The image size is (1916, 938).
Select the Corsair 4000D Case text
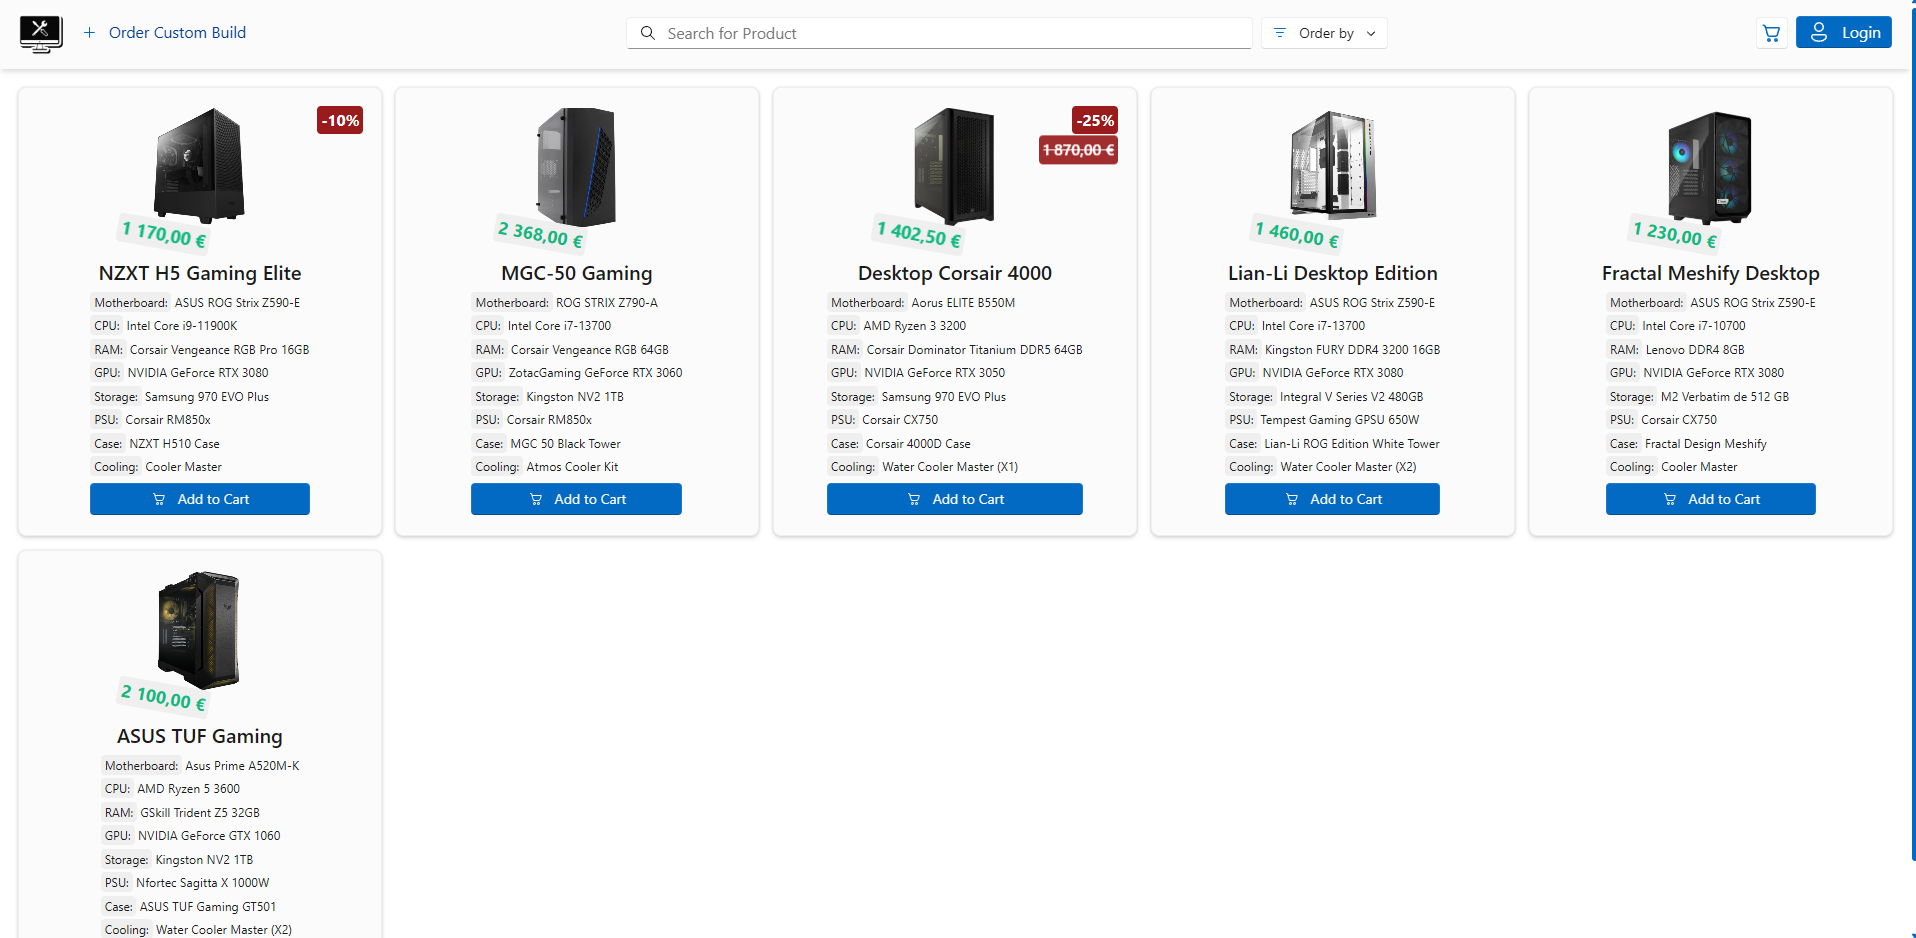[x=918, y=444]
